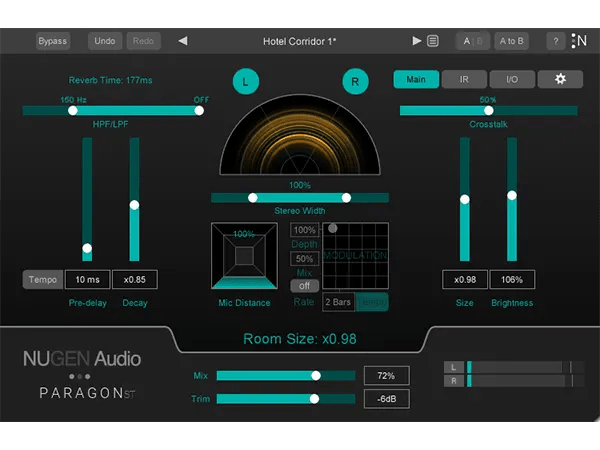Click the 100% modulation depth field
This screenshot has height=450, width=600.
click(x=304, y=230)
